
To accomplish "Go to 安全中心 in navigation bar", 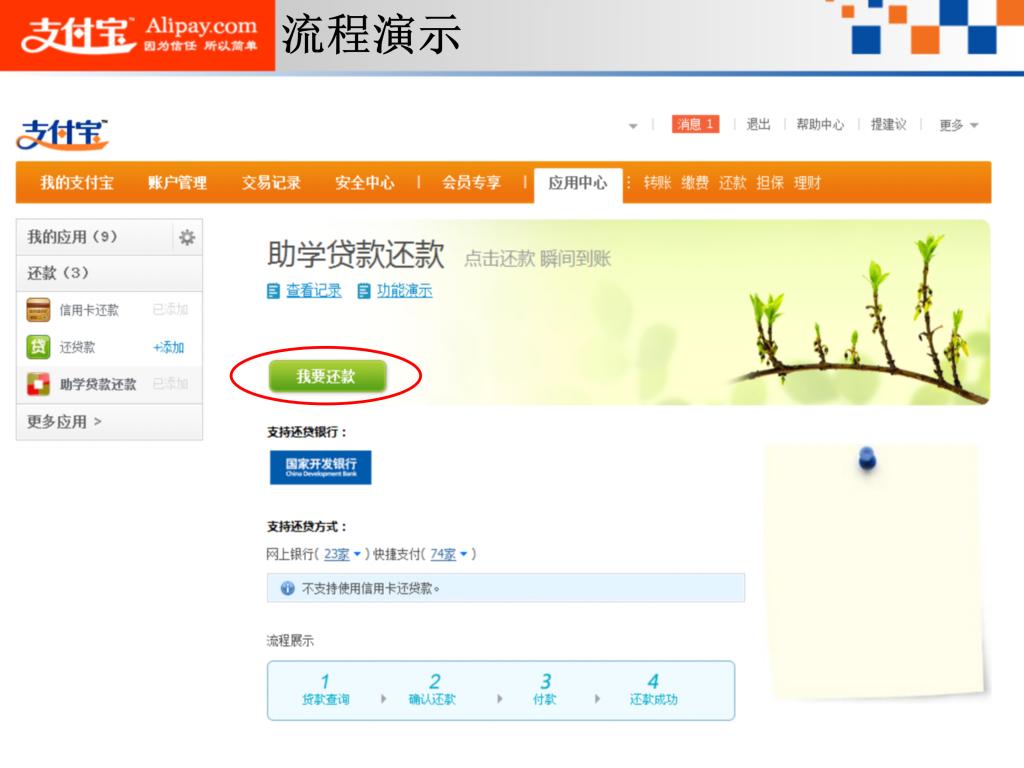I will 364,183.
